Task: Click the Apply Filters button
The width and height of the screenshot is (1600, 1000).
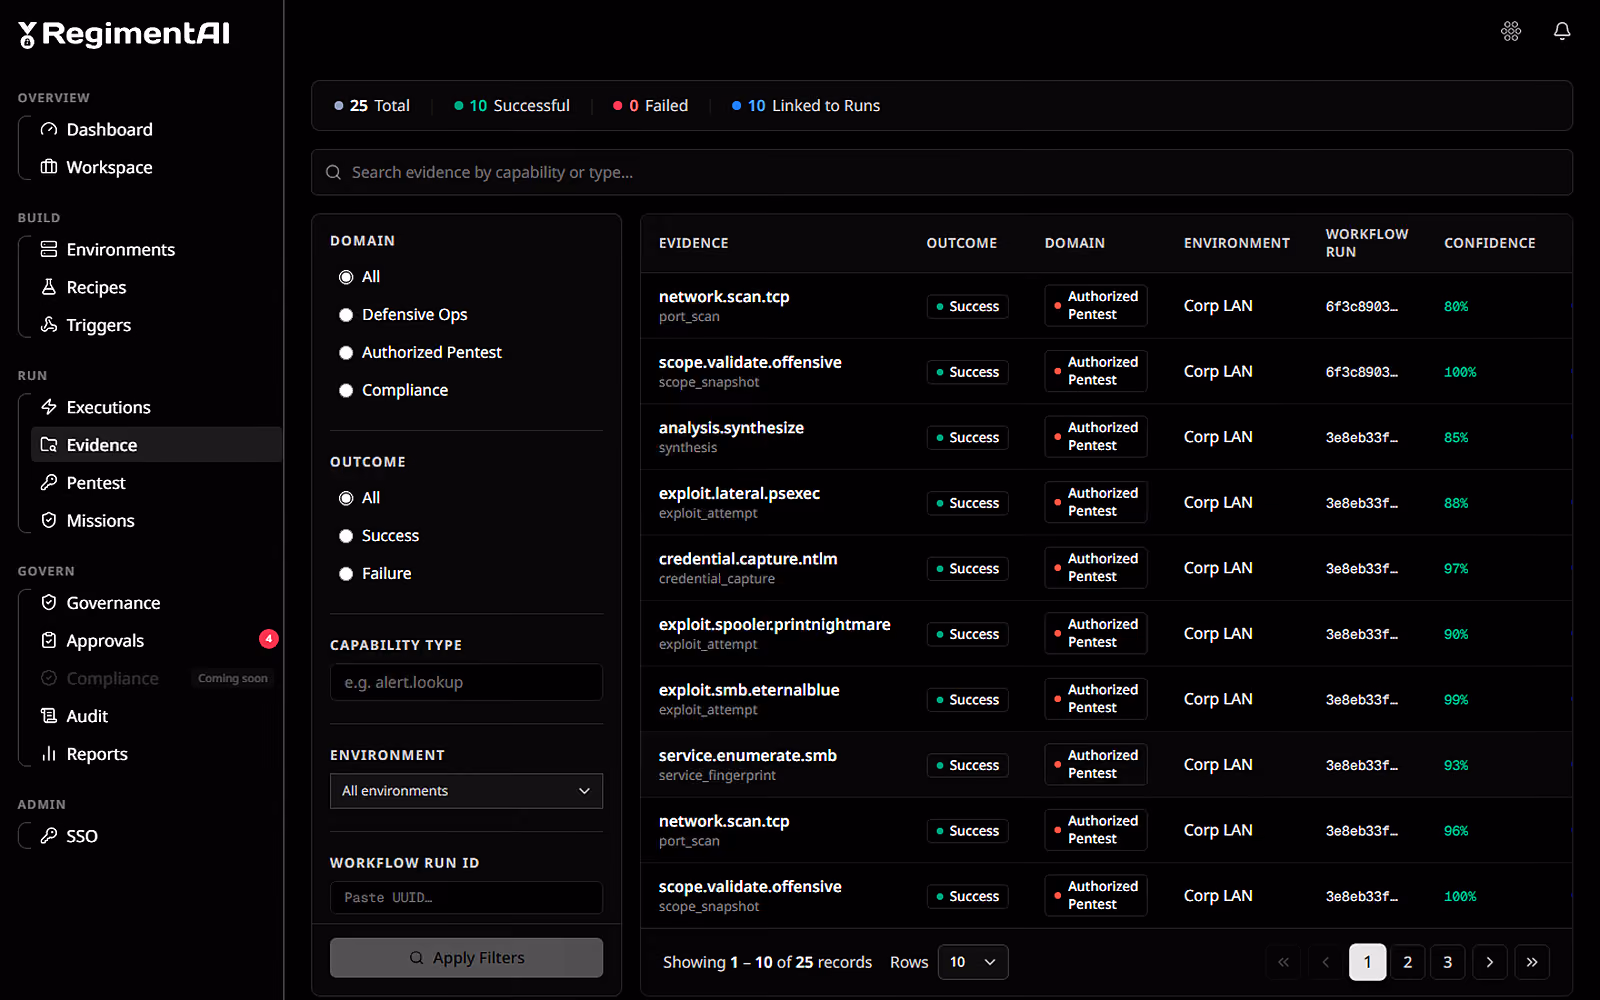Action: click(466, 958)
